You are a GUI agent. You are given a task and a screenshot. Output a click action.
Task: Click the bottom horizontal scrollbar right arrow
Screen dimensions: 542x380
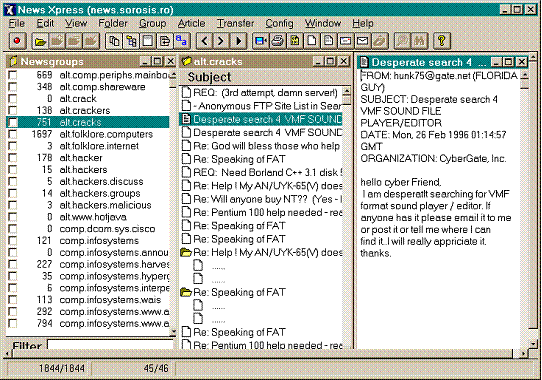coord(524,353)
